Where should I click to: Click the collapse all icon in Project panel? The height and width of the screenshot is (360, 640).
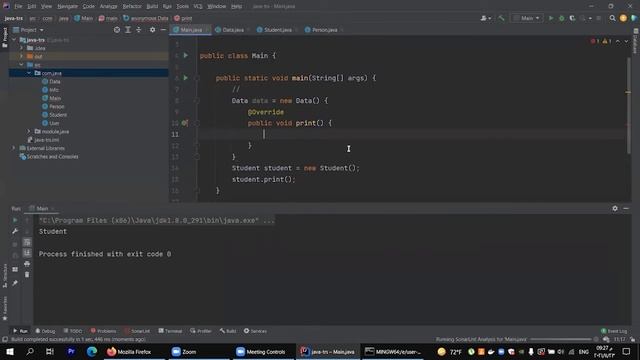(139, 30)
